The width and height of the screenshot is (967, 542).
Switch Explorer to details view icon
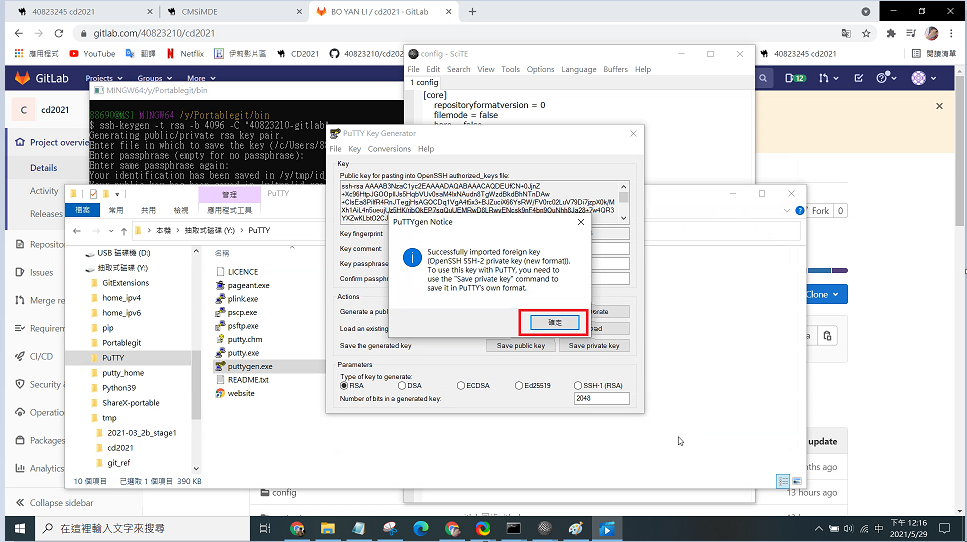click(783, 481)
